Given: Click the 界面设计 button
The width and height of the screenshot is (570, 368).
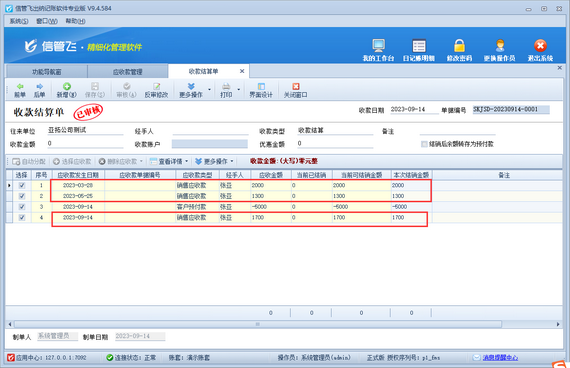Looking at the screenshot, I should tap(261, 90).
